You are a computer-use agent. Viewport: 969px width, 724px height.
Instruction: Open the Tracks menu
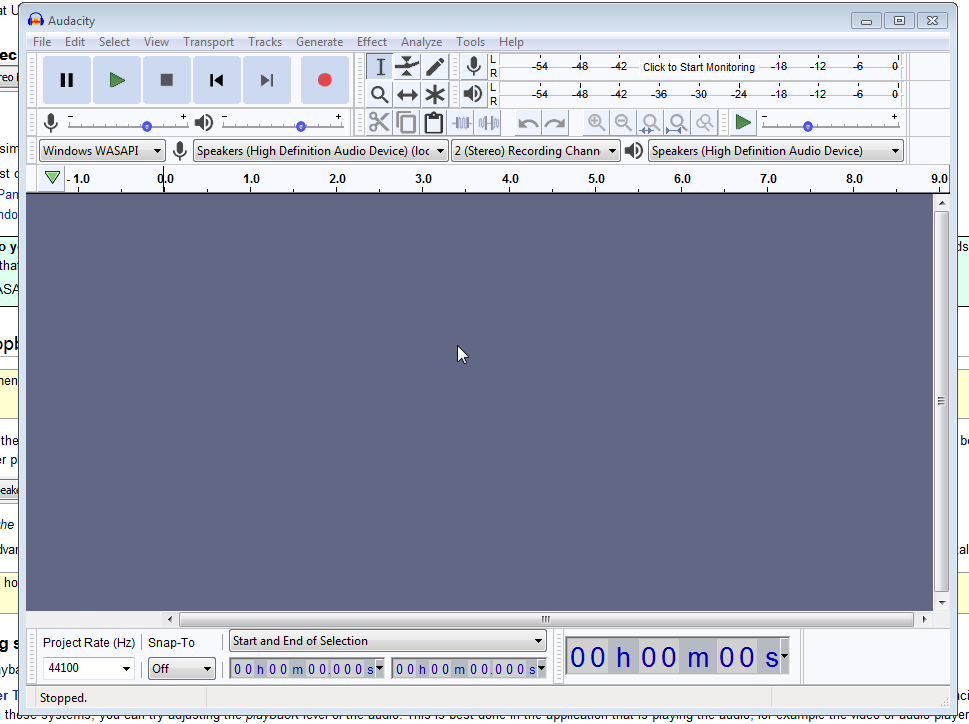(265, 42)
